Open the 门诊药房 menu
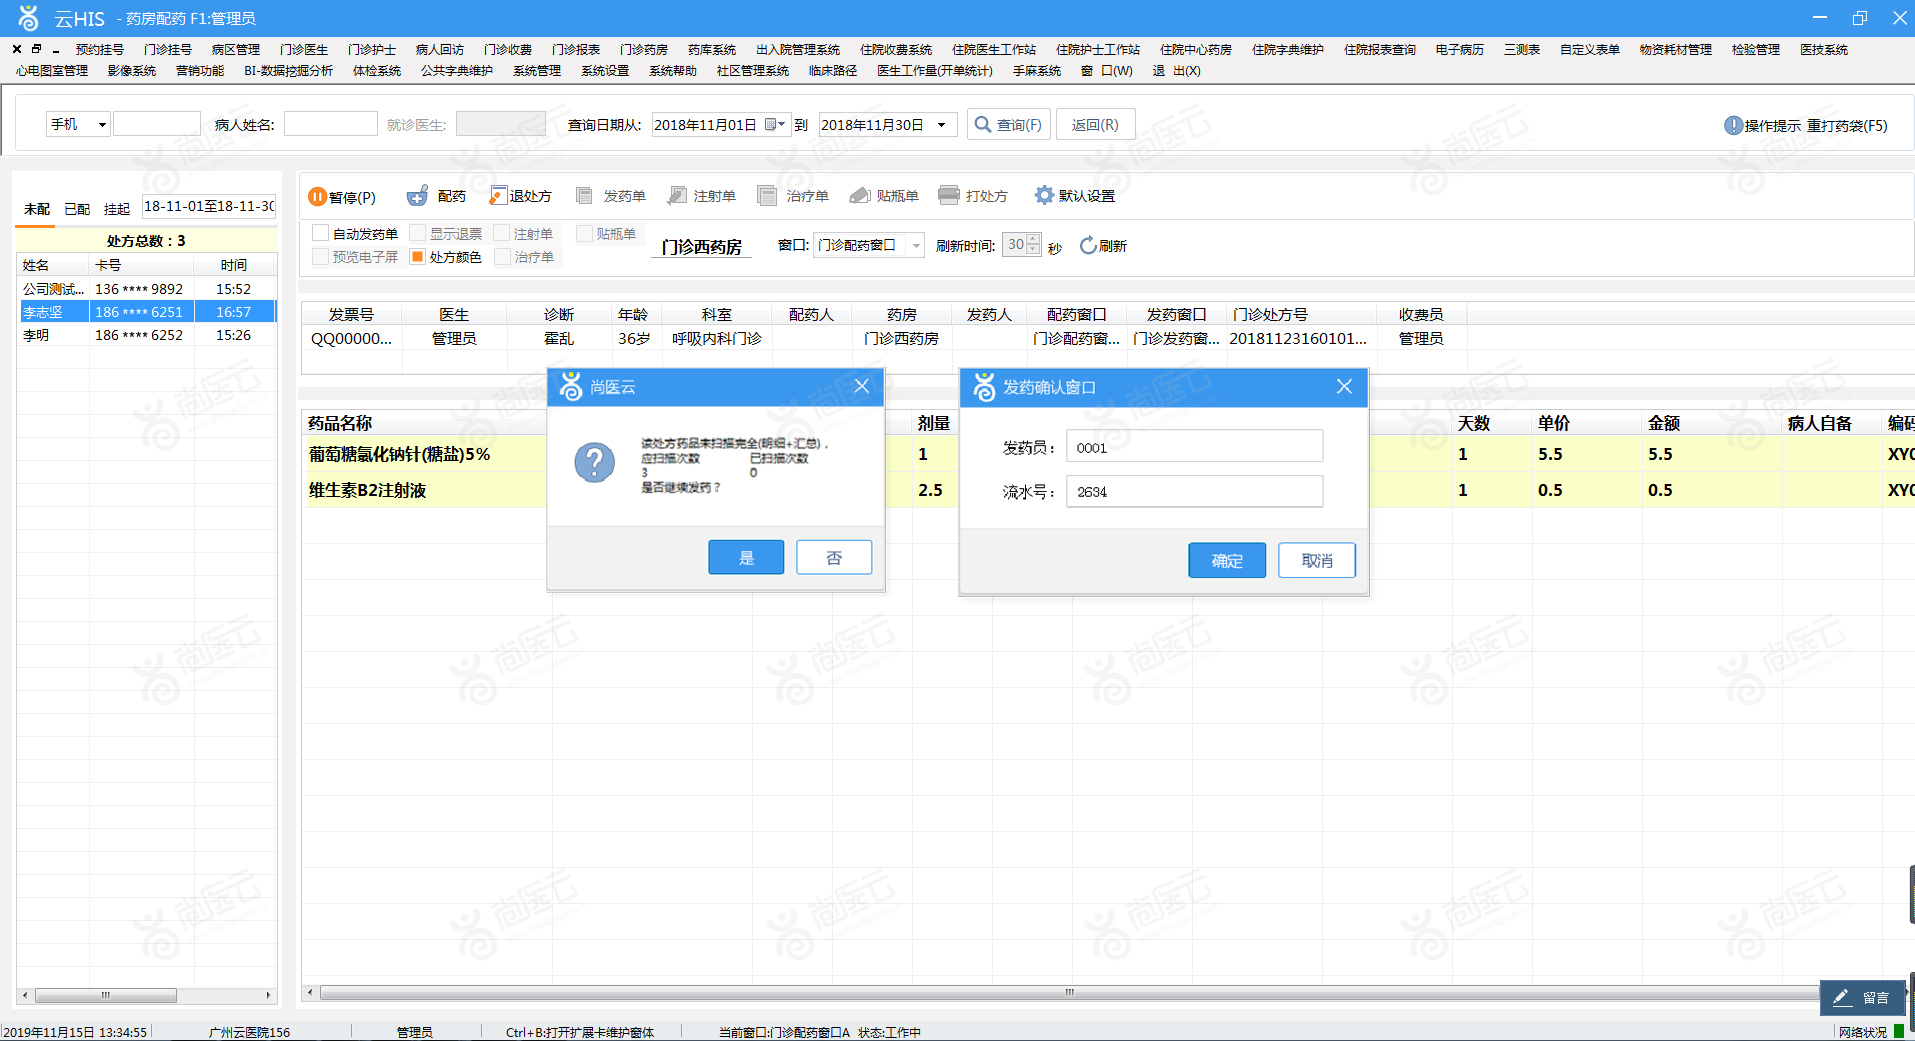Image resolution: width=1915 pixels, height=1041 pixels. pos(643,49)
